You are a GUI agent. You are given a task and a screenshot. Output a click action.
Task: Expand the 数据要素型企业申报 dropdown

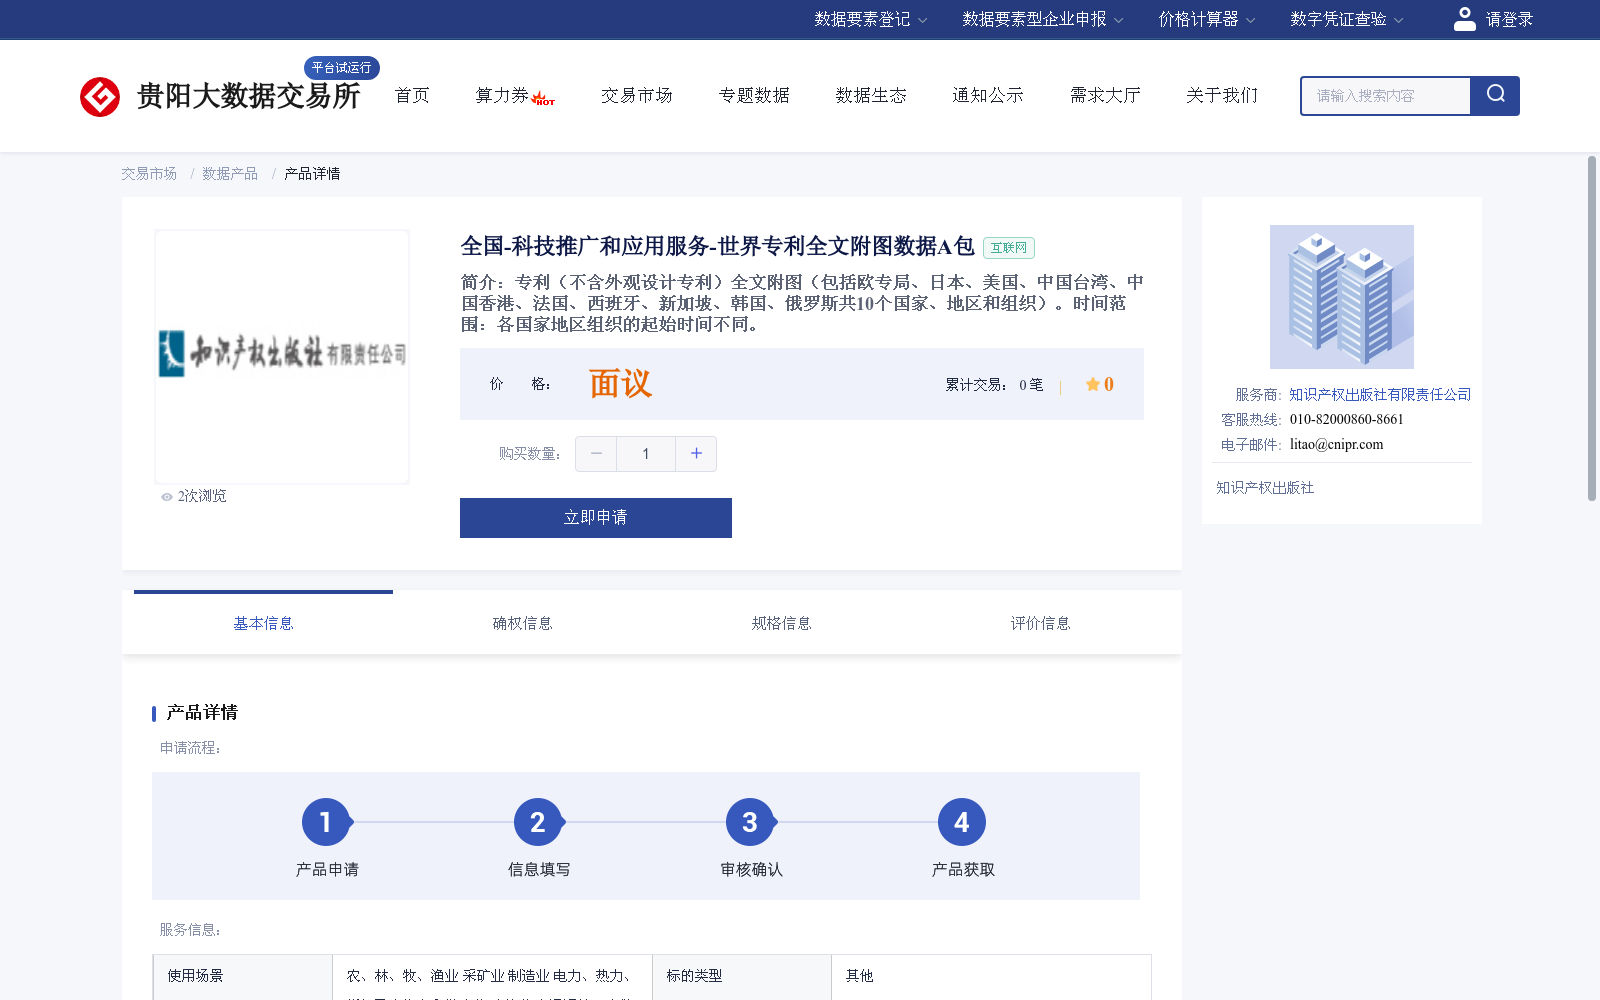tap(1043, 19)
